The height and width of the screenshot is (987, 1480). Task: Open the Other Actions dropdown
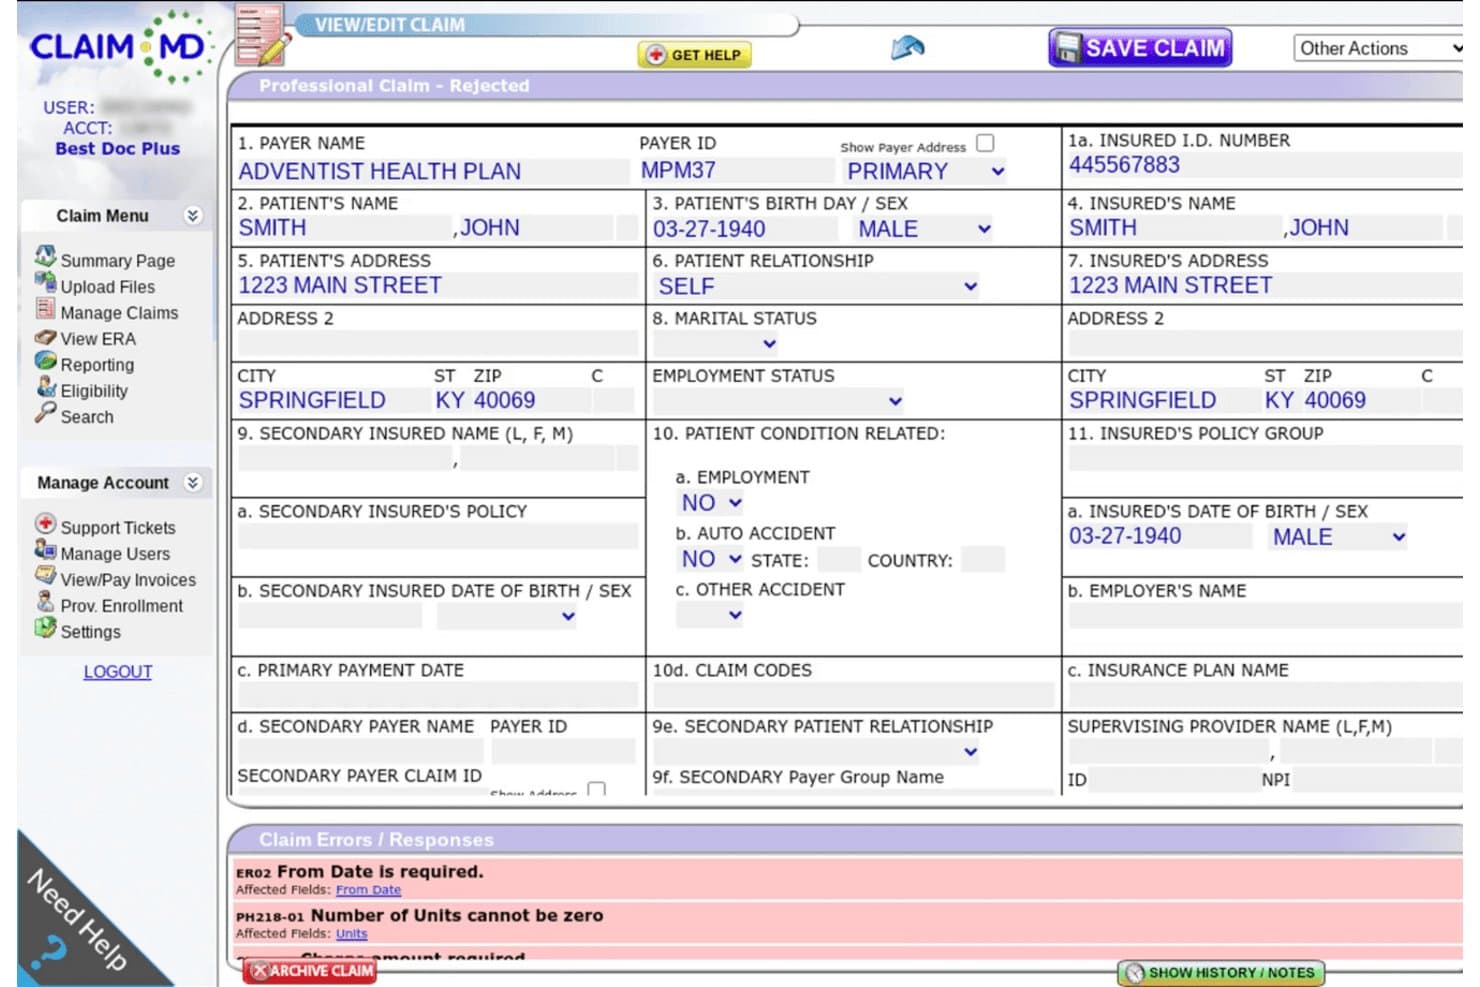[x=1378, y=48]
